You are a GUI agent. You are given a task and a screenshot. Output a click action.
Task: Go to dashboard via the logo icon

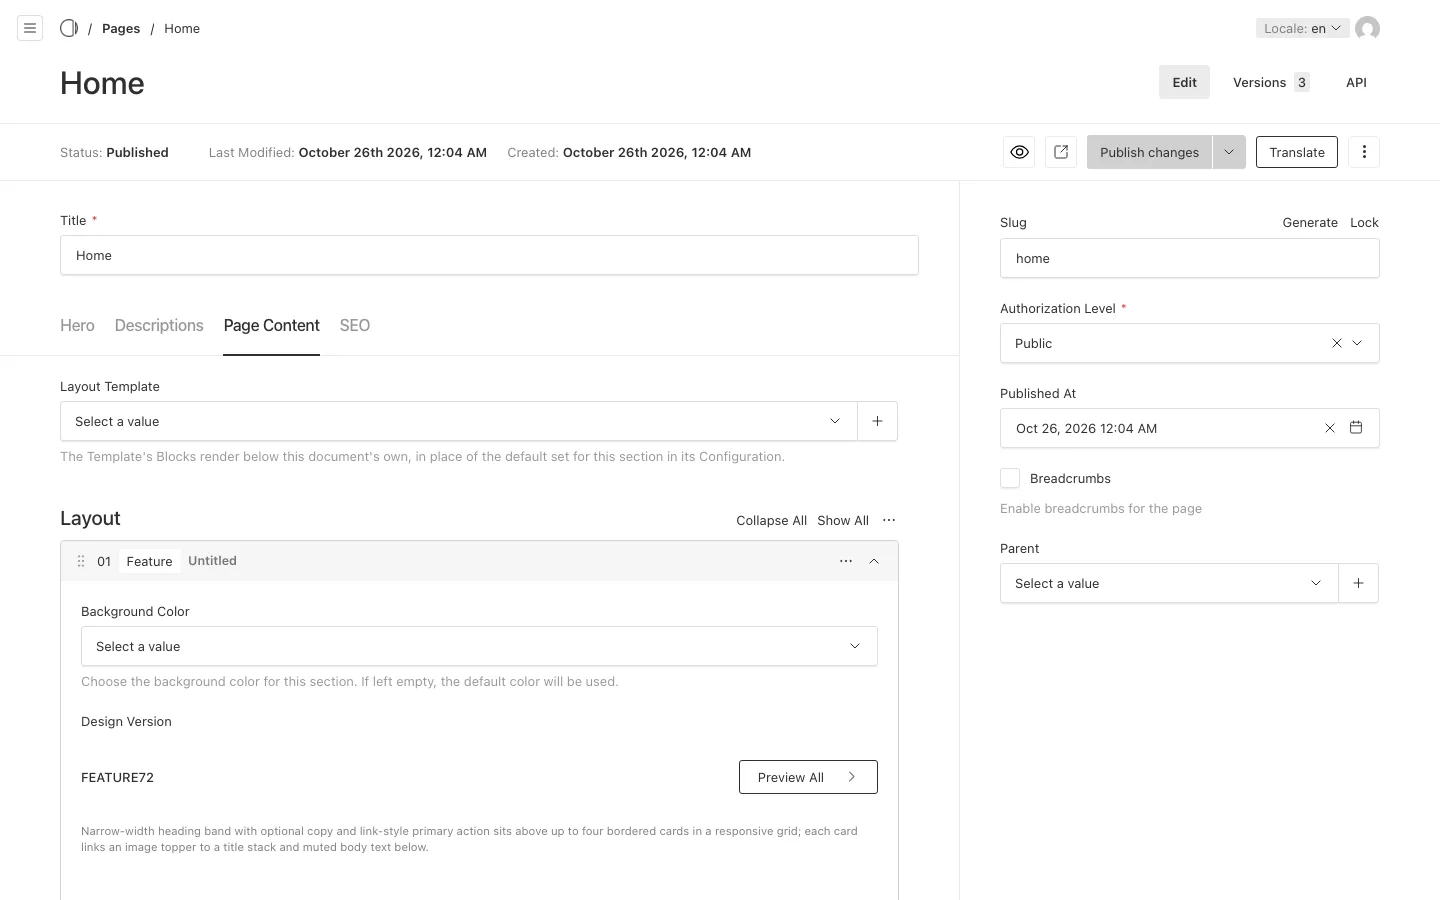click(69, 28)
